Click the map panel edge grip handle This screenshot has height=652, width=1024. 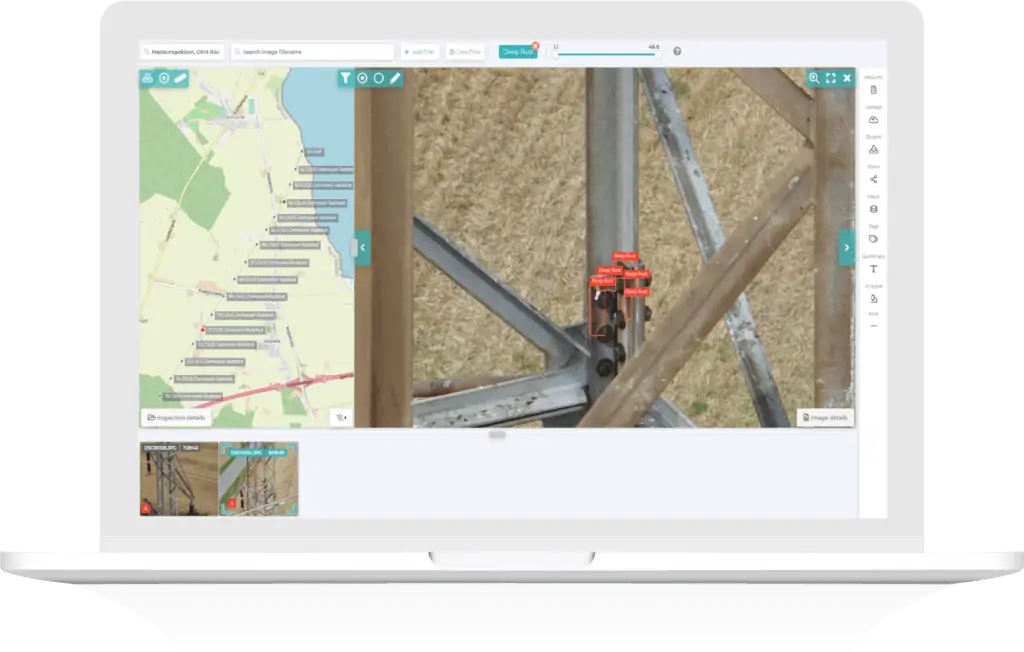tap(353, 248)
